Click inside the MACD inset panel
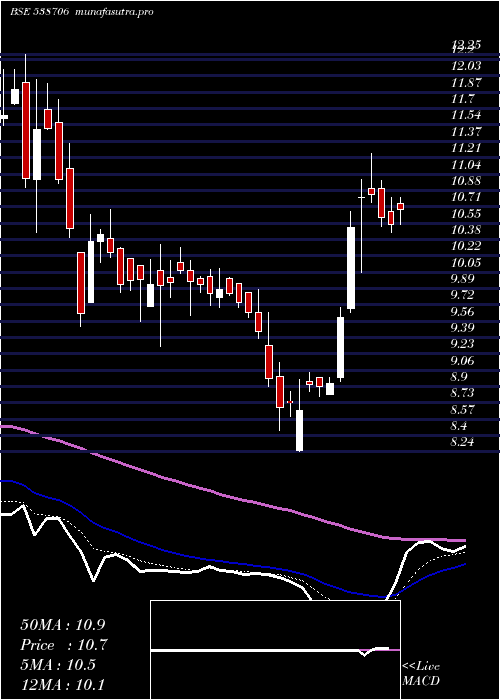The image size is (500, 700). (275, 650)
